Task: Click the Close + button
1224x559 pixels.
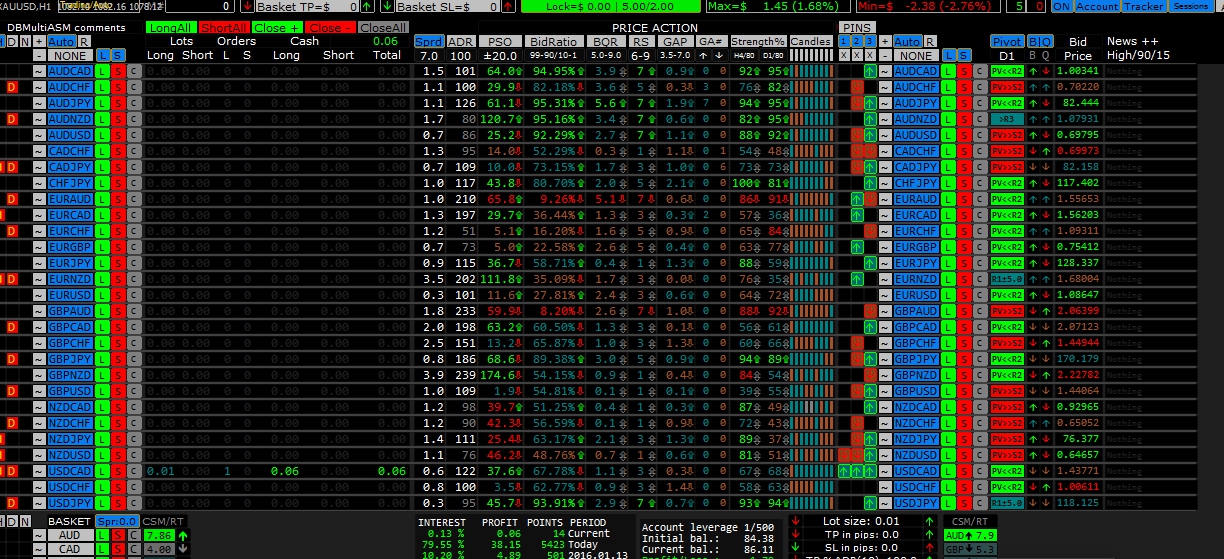Action: pyautogui.click(x=277, y=28)
